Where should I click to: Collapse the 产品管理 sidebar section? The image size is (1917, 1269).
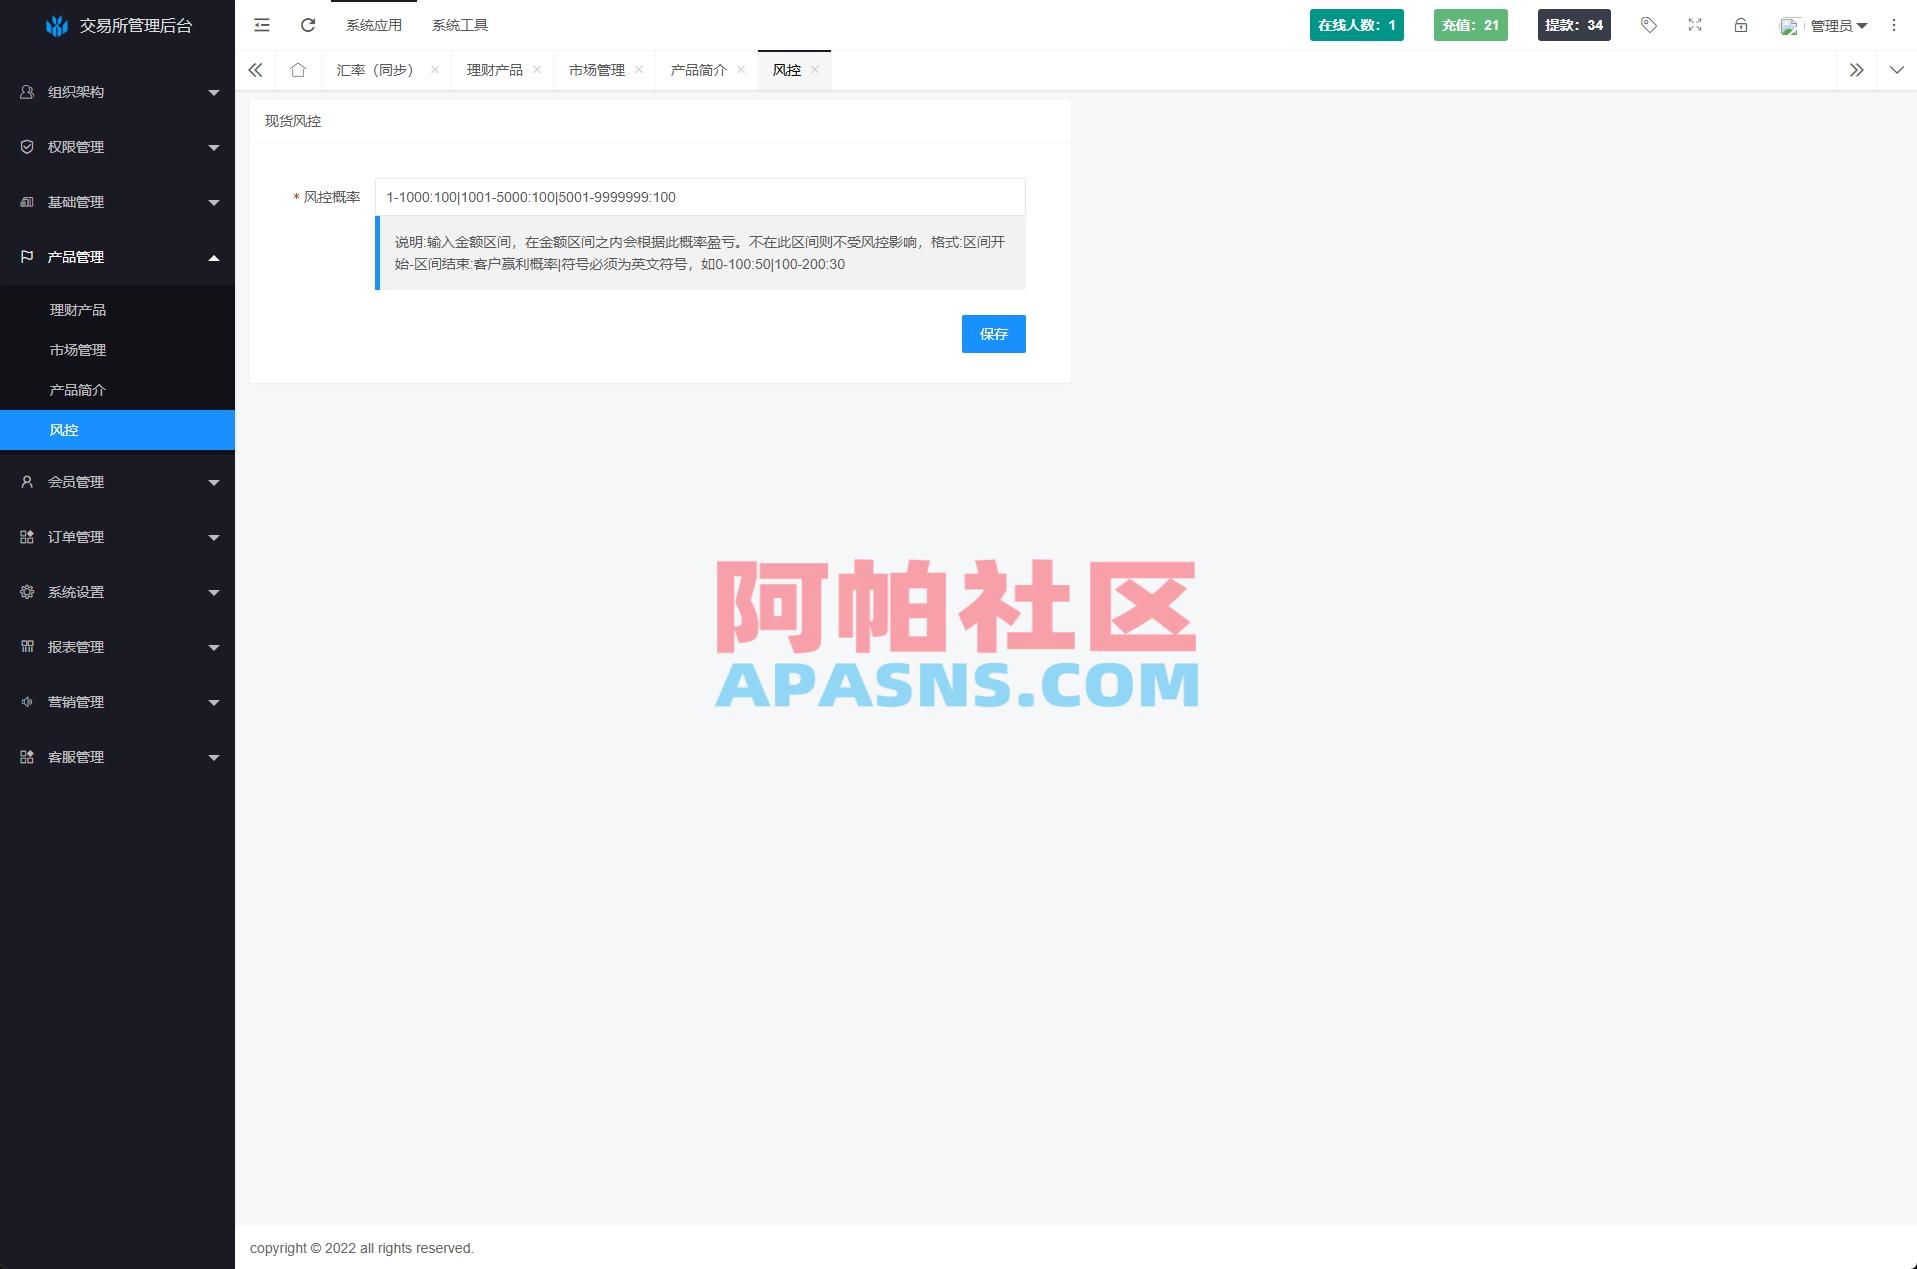[x=117, y=257]
